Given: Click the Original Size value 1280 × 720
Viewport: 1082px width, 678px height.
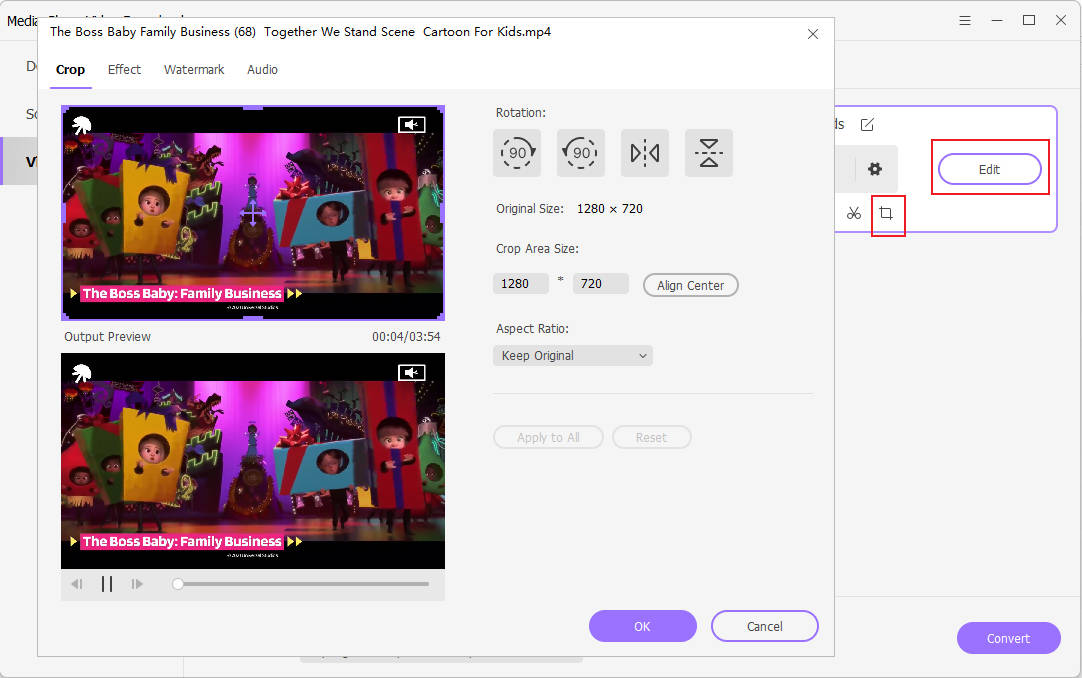Looking at the screenshot, I should (x=610, y=208).
